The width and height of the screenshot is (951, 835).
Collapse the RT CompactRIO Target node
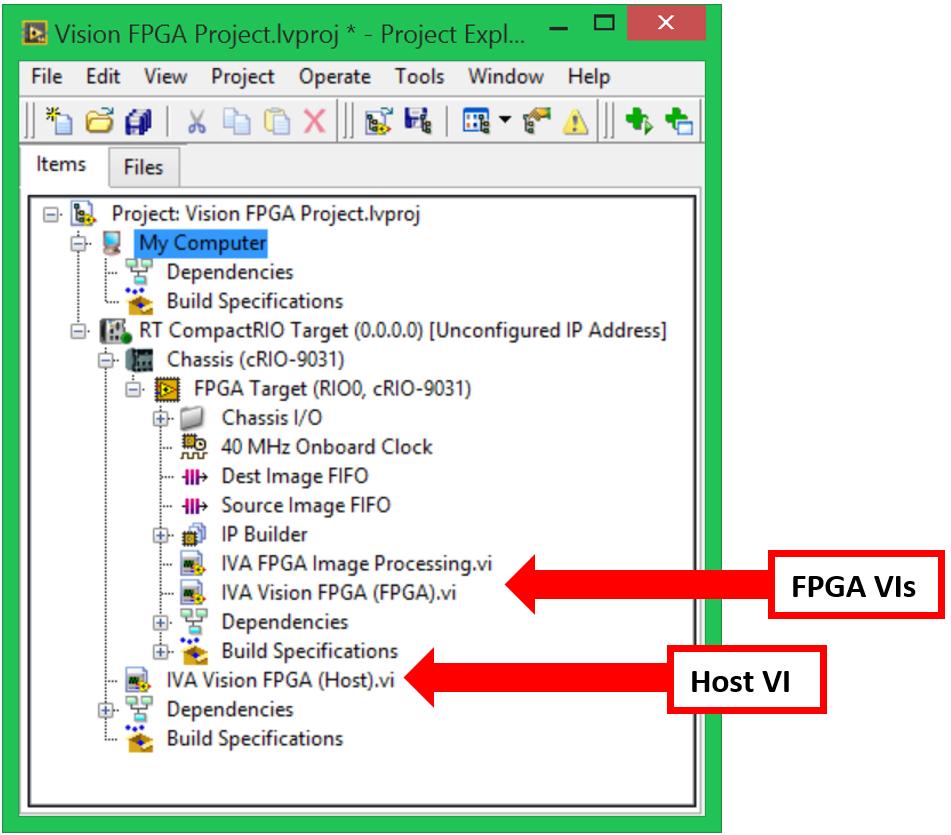coord(78,331)
